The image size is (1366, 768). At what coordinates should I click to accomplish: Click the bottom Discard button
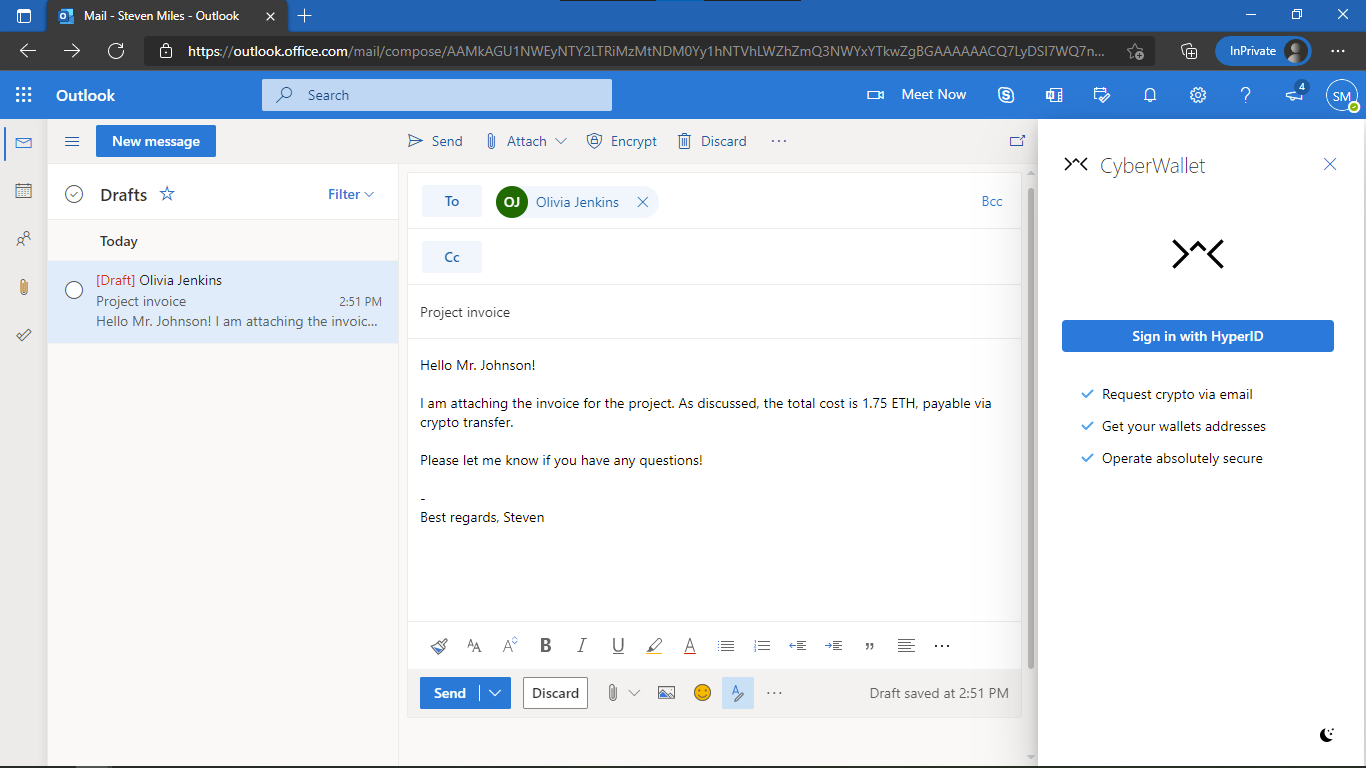click(x=555, y=693)
